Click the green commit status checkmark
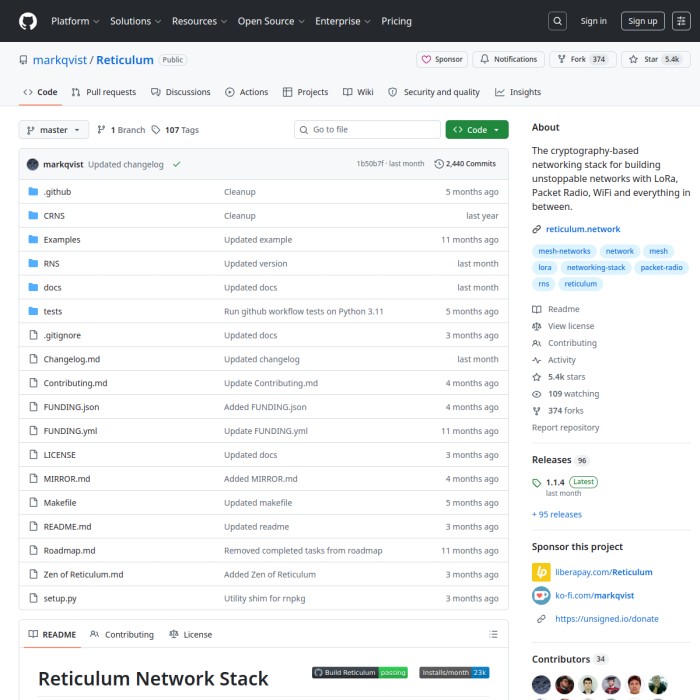The image size is (700, 700). click(x=177, y=163)
